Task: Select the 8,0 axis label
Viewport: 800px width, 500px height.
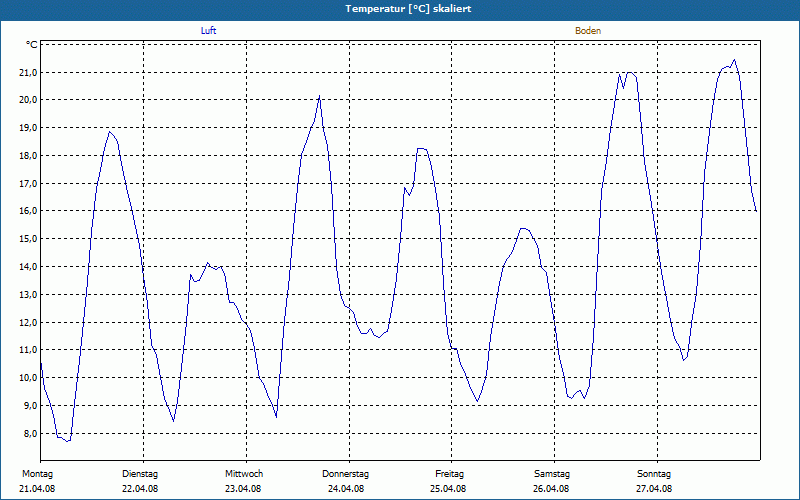Action: coord(31,434)
